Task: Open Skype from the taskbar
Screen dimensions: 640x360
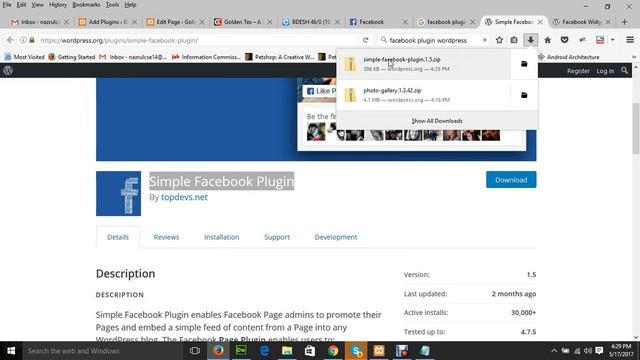Action: point(356,351)
